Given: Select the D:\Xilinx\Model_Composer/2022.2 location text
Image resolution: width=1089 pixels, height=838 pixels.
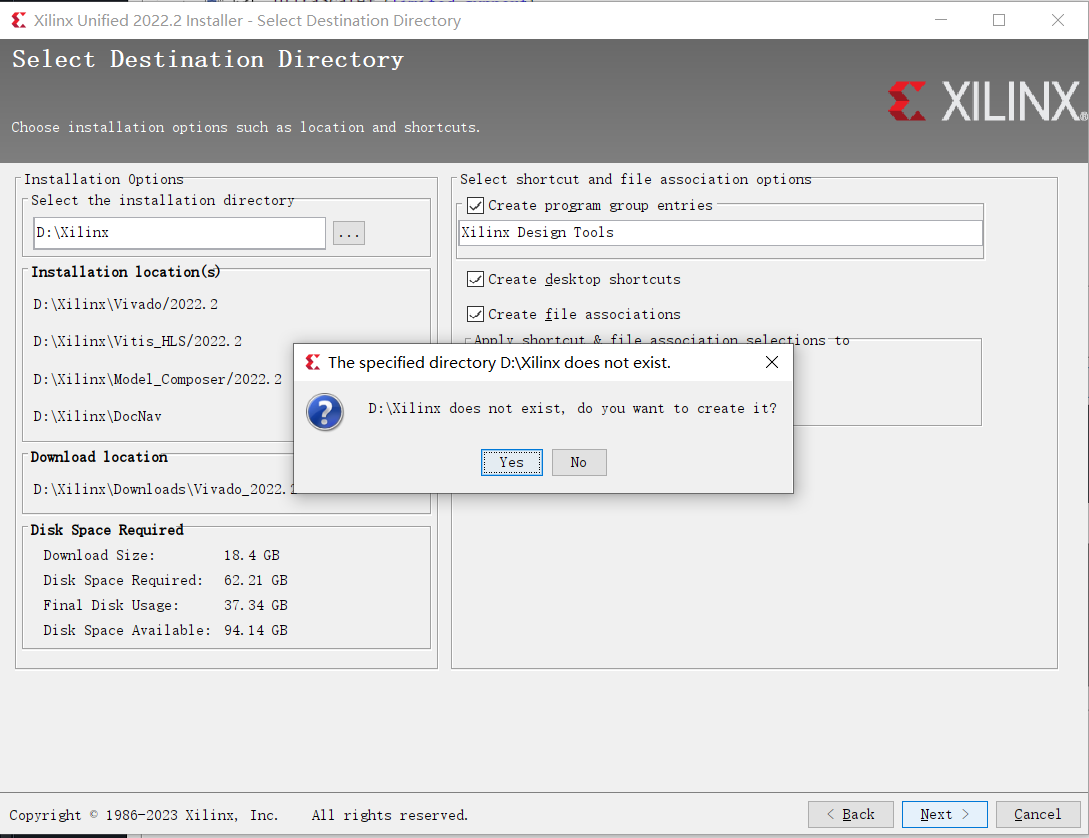Looking at the screenshot, I should (158, 379).
